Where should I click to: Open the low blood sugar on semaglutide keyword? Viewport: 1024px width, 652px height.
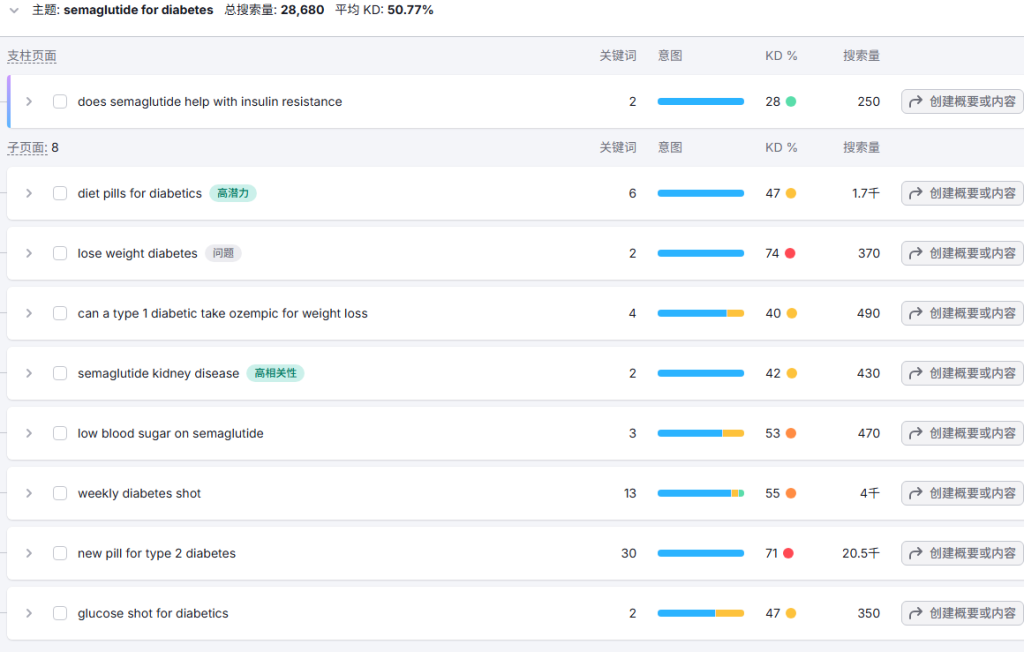pyautogui.click(x=170, y=433)
